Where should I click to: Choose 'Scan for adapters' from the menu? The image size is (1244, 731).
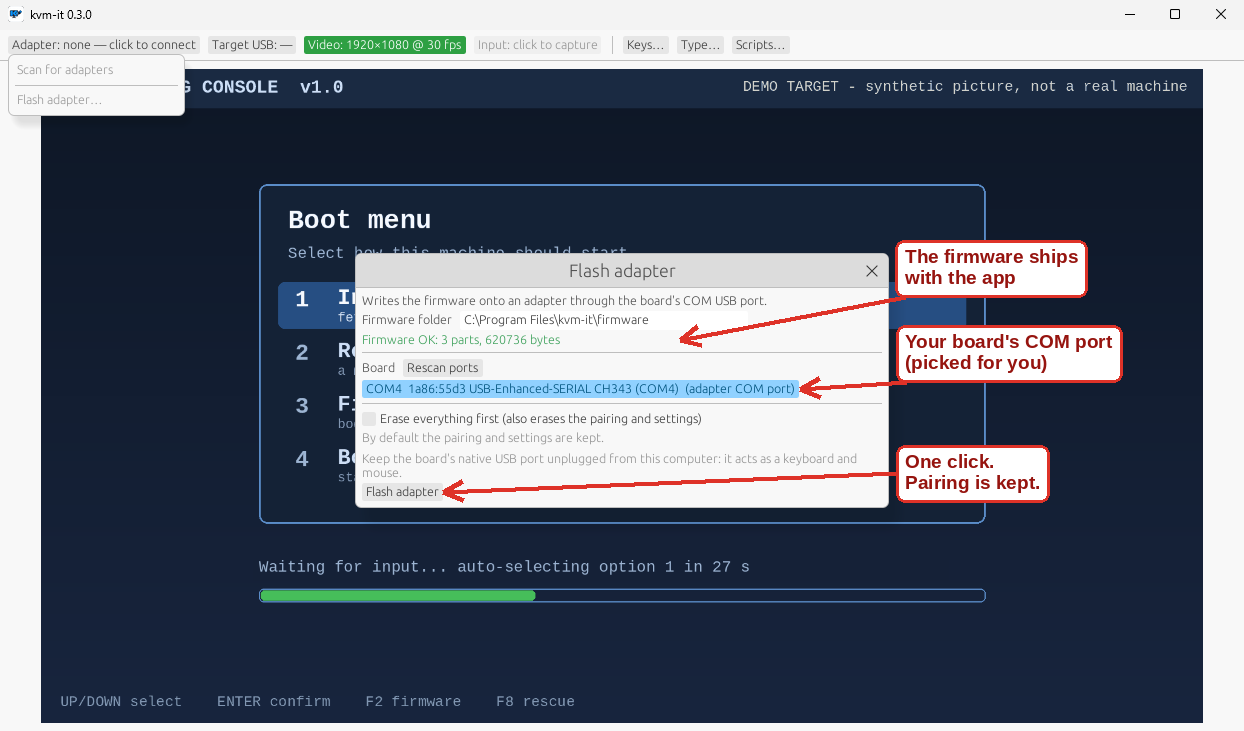(x=65, y=70)
